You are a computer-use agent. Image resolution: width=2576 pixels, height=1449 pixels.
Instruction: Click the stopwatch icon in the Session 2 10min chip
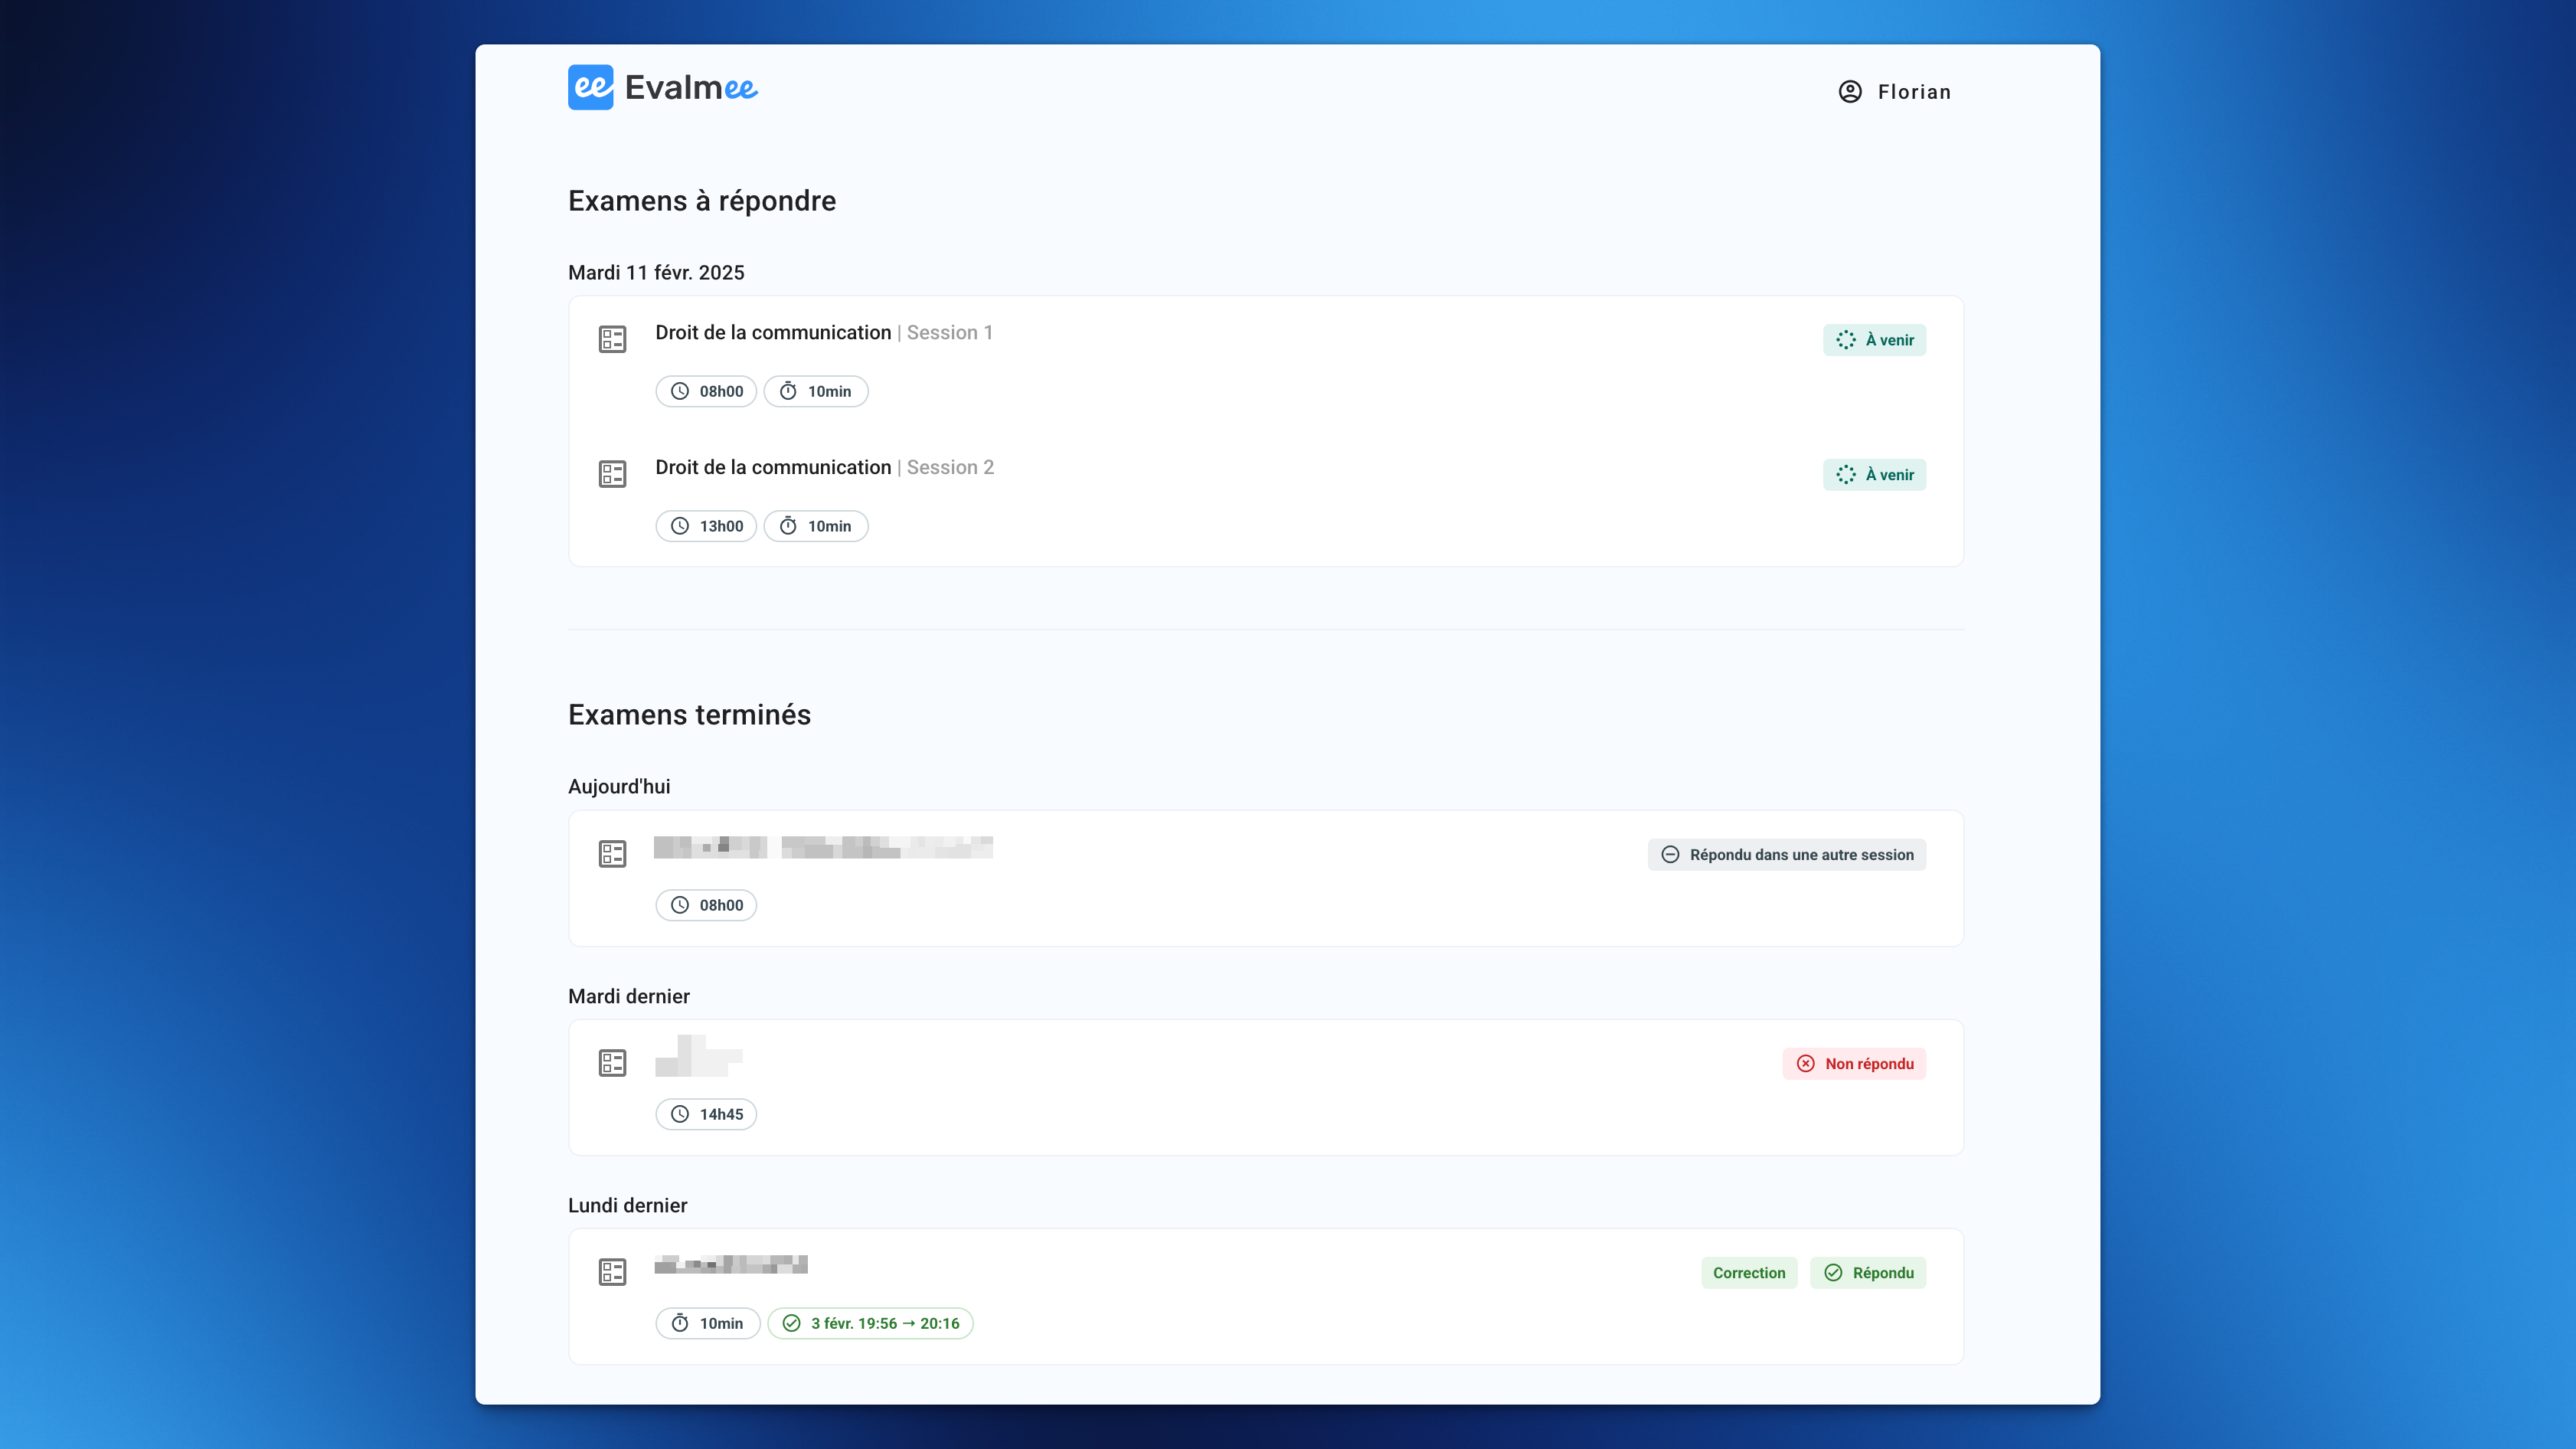tap(788, 526)
